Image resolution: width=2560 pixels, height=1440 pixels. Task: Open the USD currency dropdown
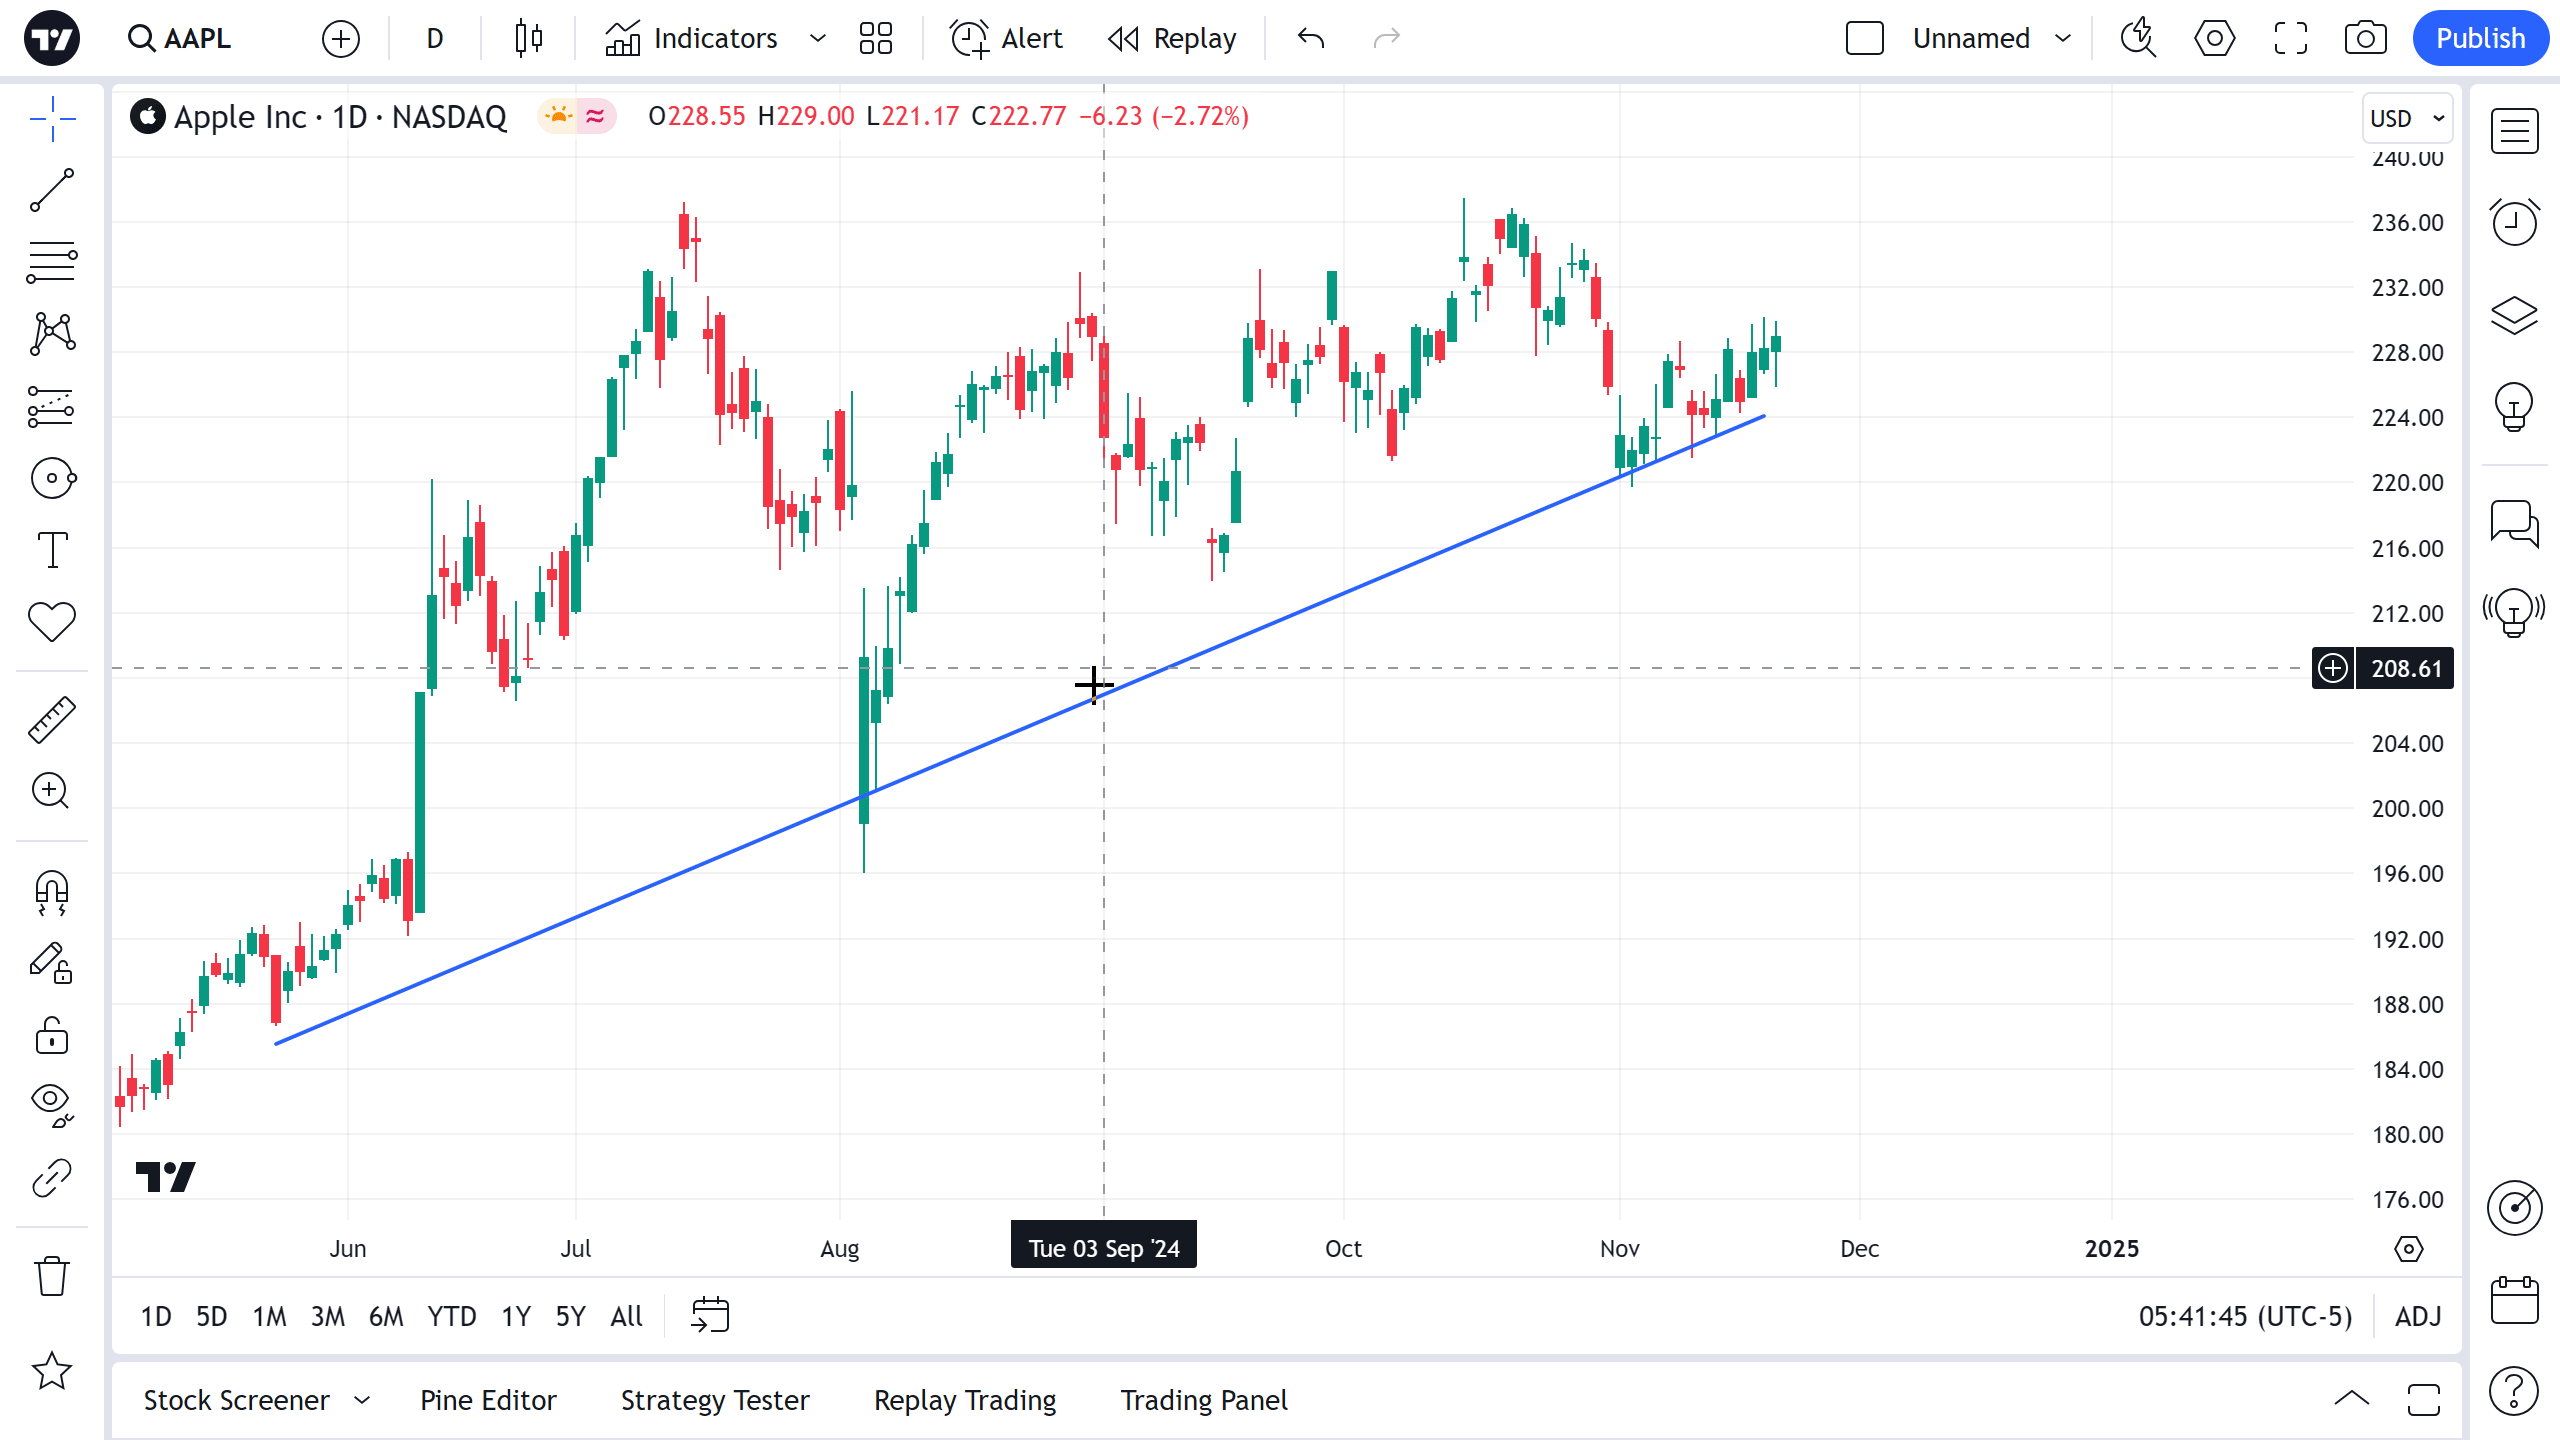[x=2406, y=118]
